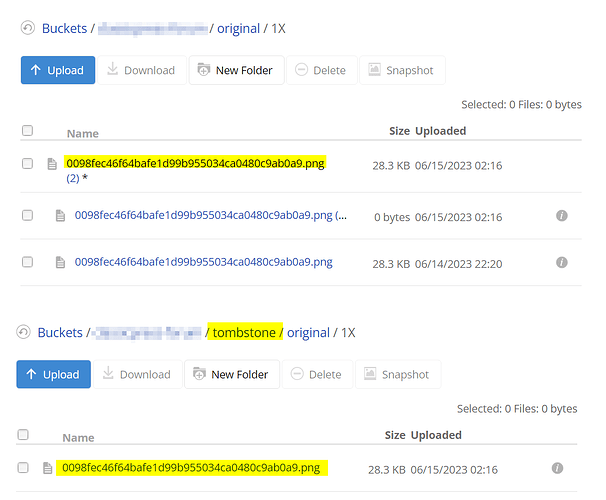Click the back arrow icon in tombstone breadcrumb
606x500 pixels.
point(23,332)
